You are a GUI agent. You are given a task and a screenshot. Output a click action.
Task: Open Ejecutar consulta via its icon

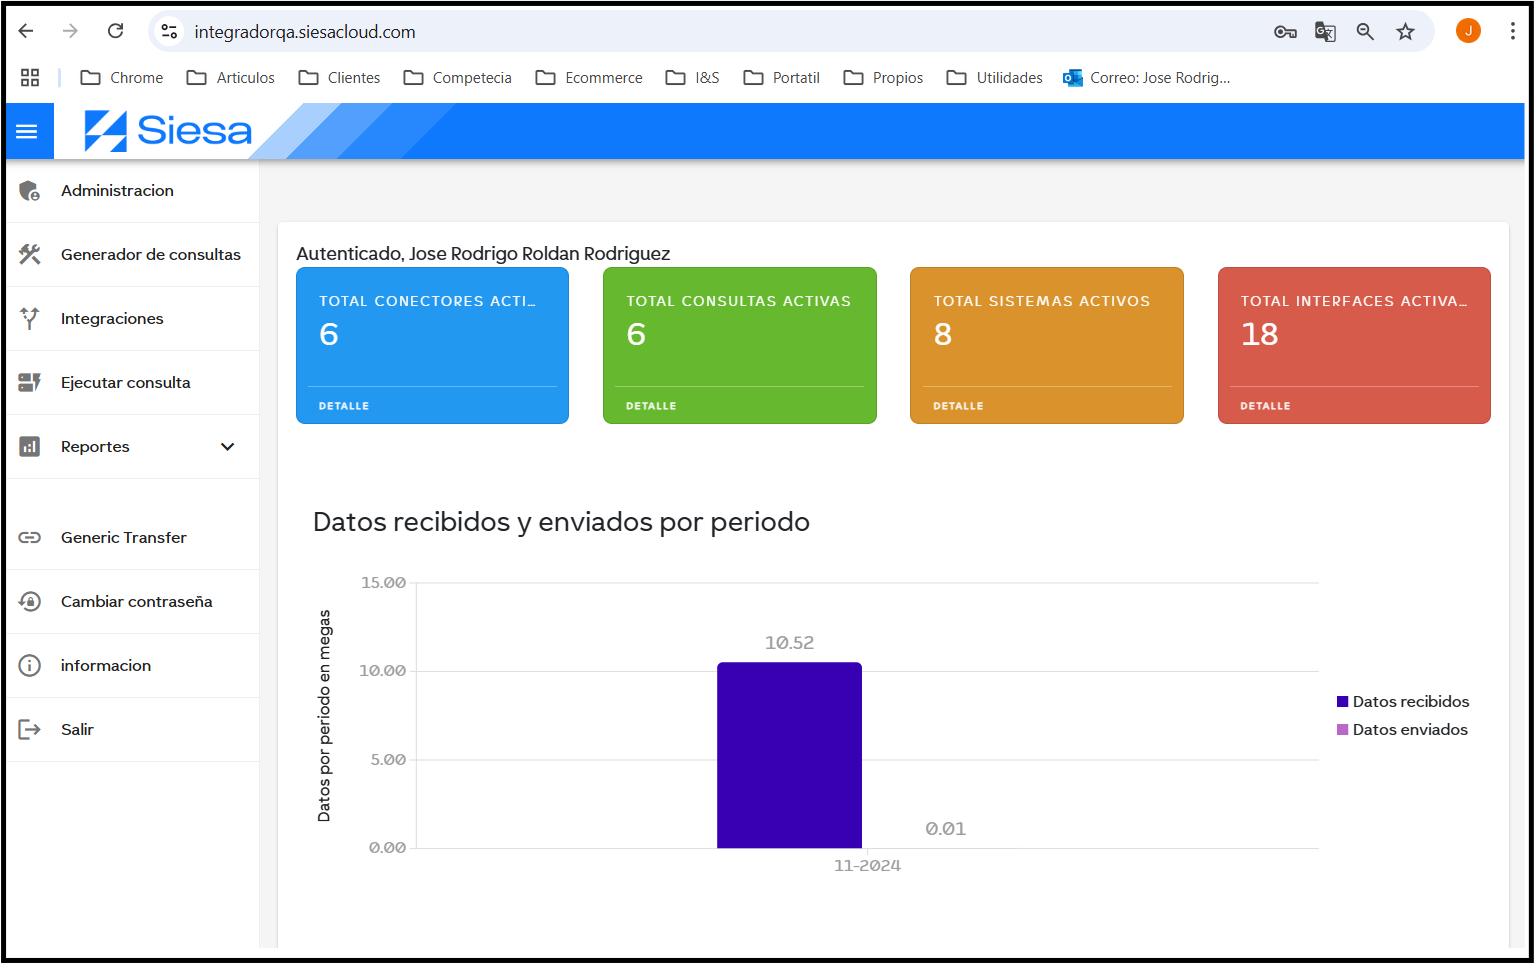pyautogui.click(x=29, y=382)
